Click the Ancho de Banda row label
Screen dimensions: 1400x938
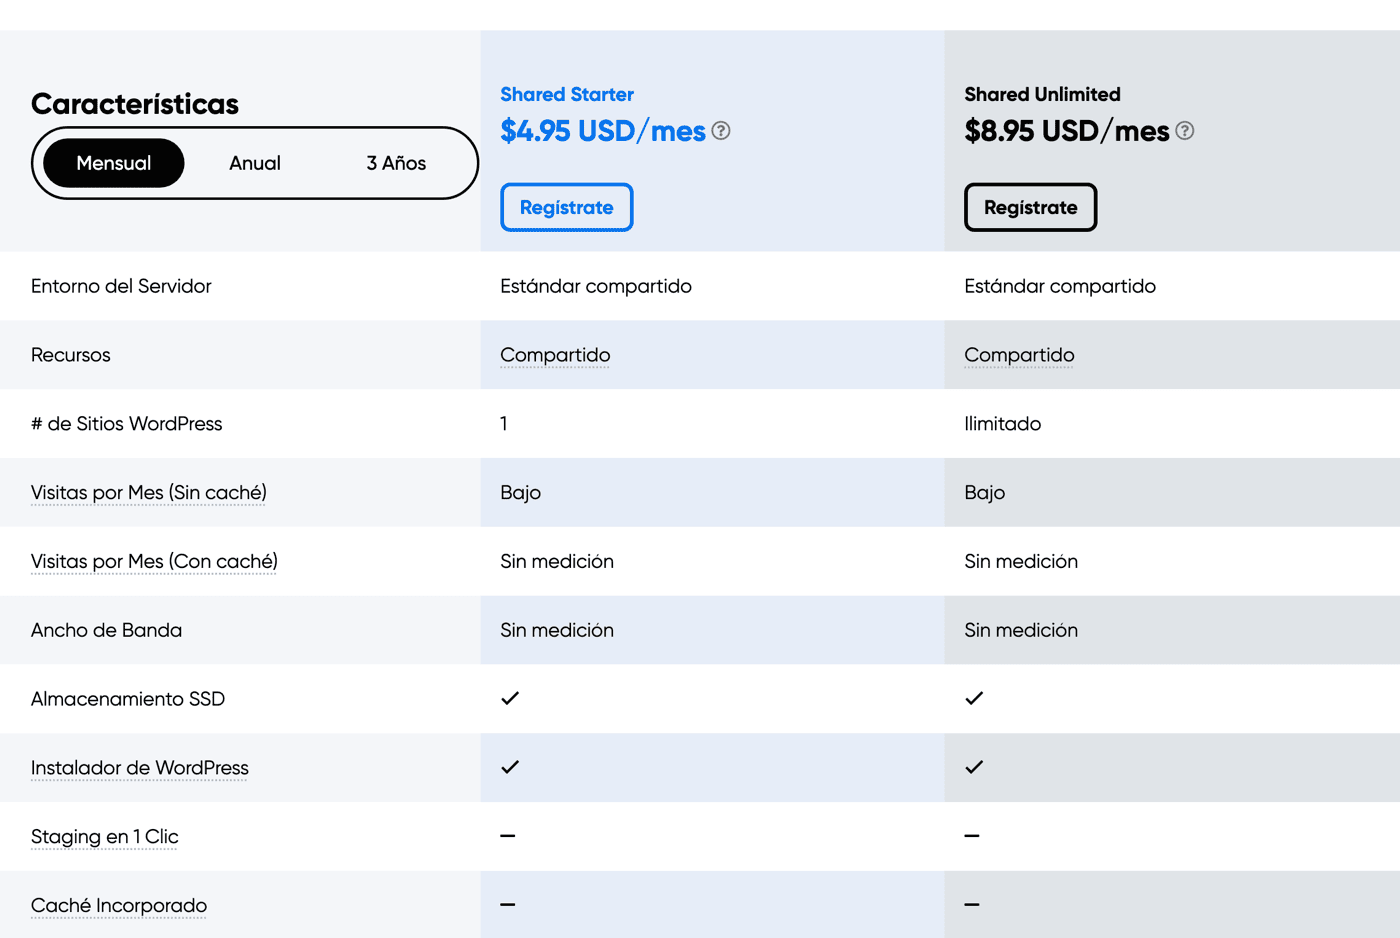106,630
